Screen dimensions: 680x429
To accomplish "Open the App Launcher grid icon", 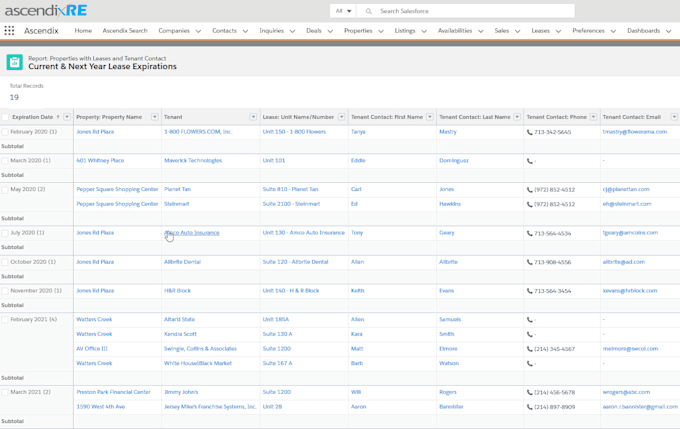I will tap(9, 30).
